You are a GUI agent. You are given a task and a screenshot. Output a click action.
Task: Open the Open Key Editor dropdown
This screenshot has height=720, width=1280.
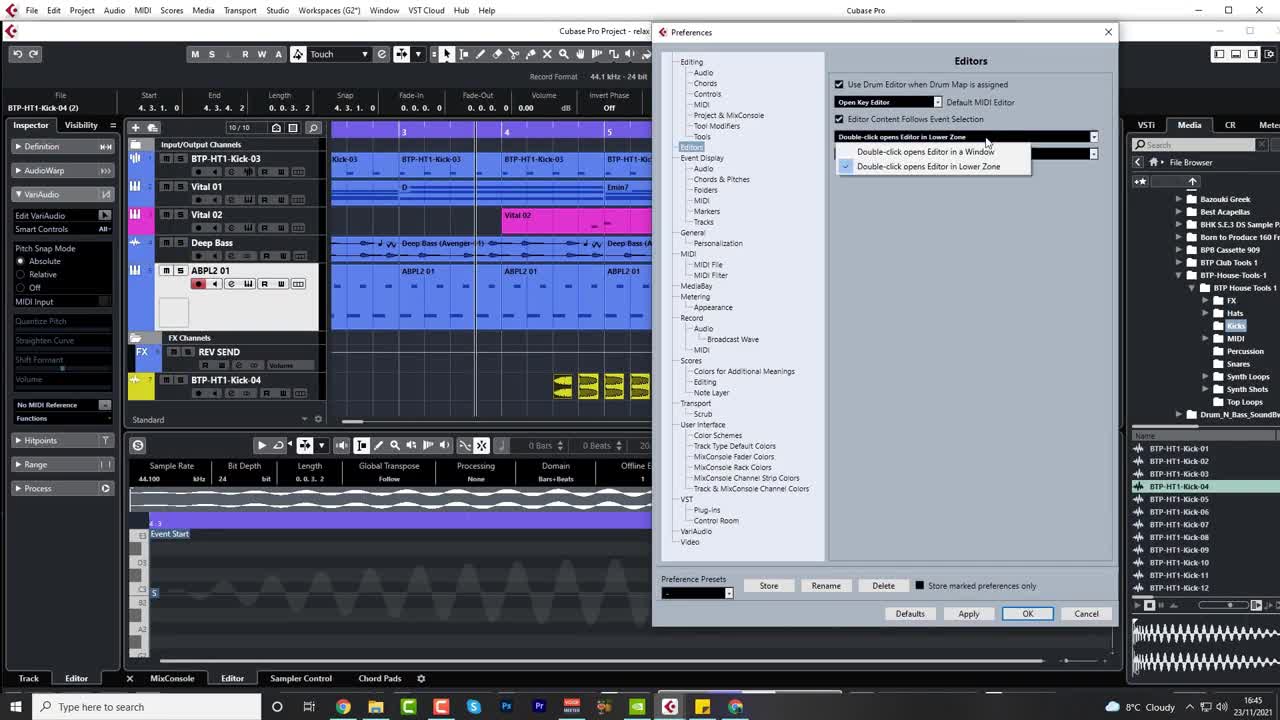(x=888, y=102)
